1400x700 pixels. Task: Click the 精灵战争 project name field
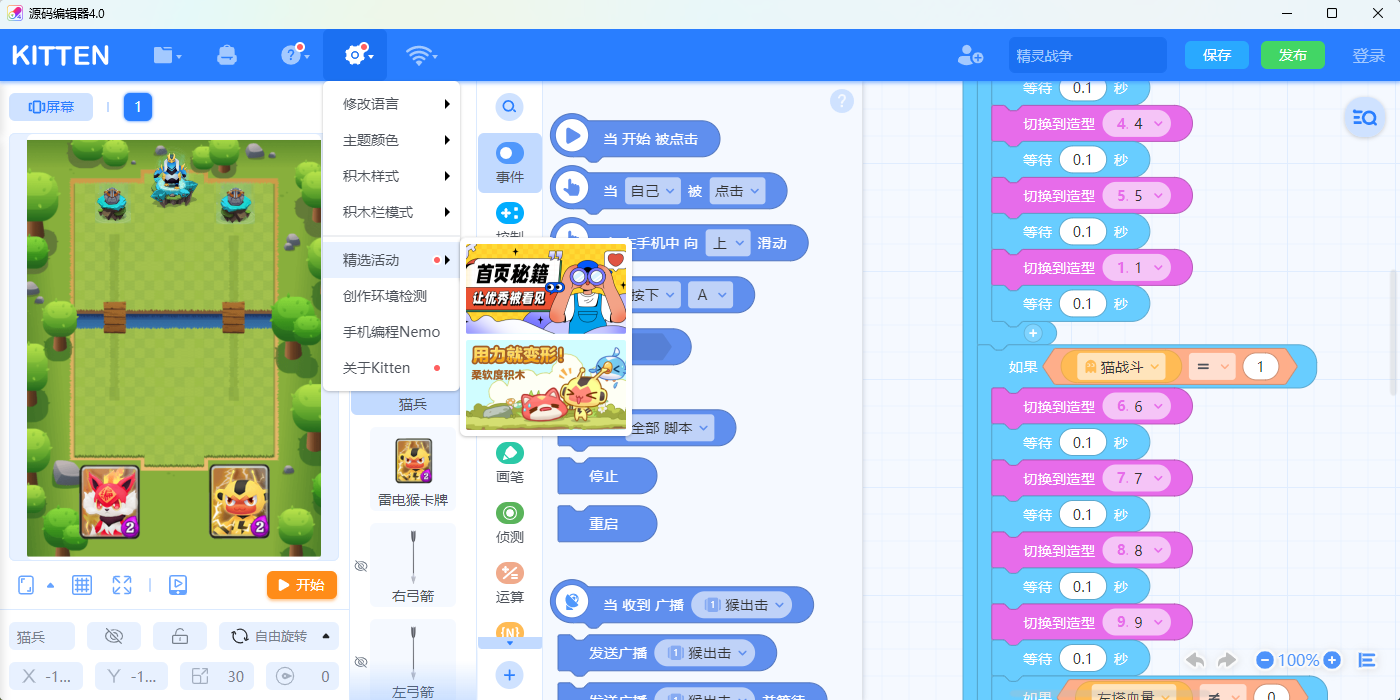[x=1087, y=55]
